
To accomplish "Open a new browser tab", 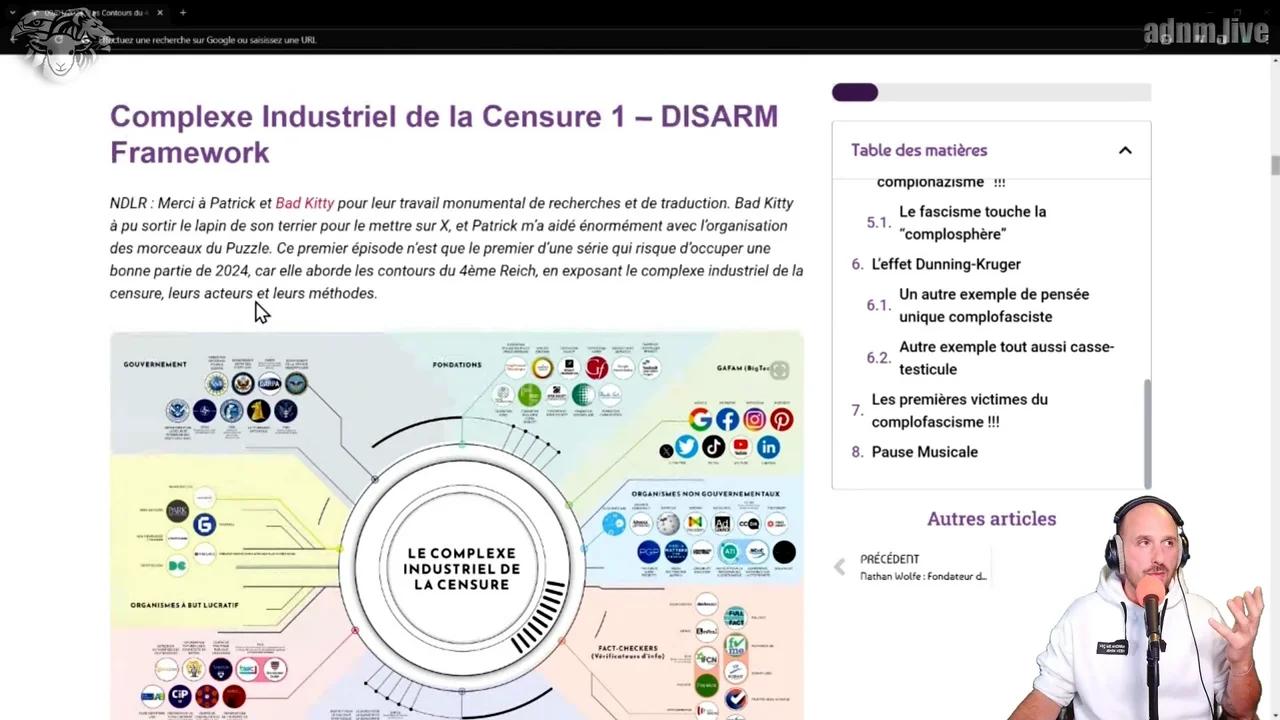I will click(x=182, y=13).
